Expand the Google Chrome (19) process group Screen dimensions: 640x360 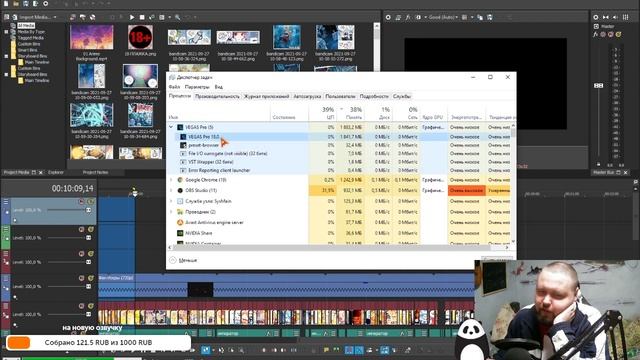(171, 180)
